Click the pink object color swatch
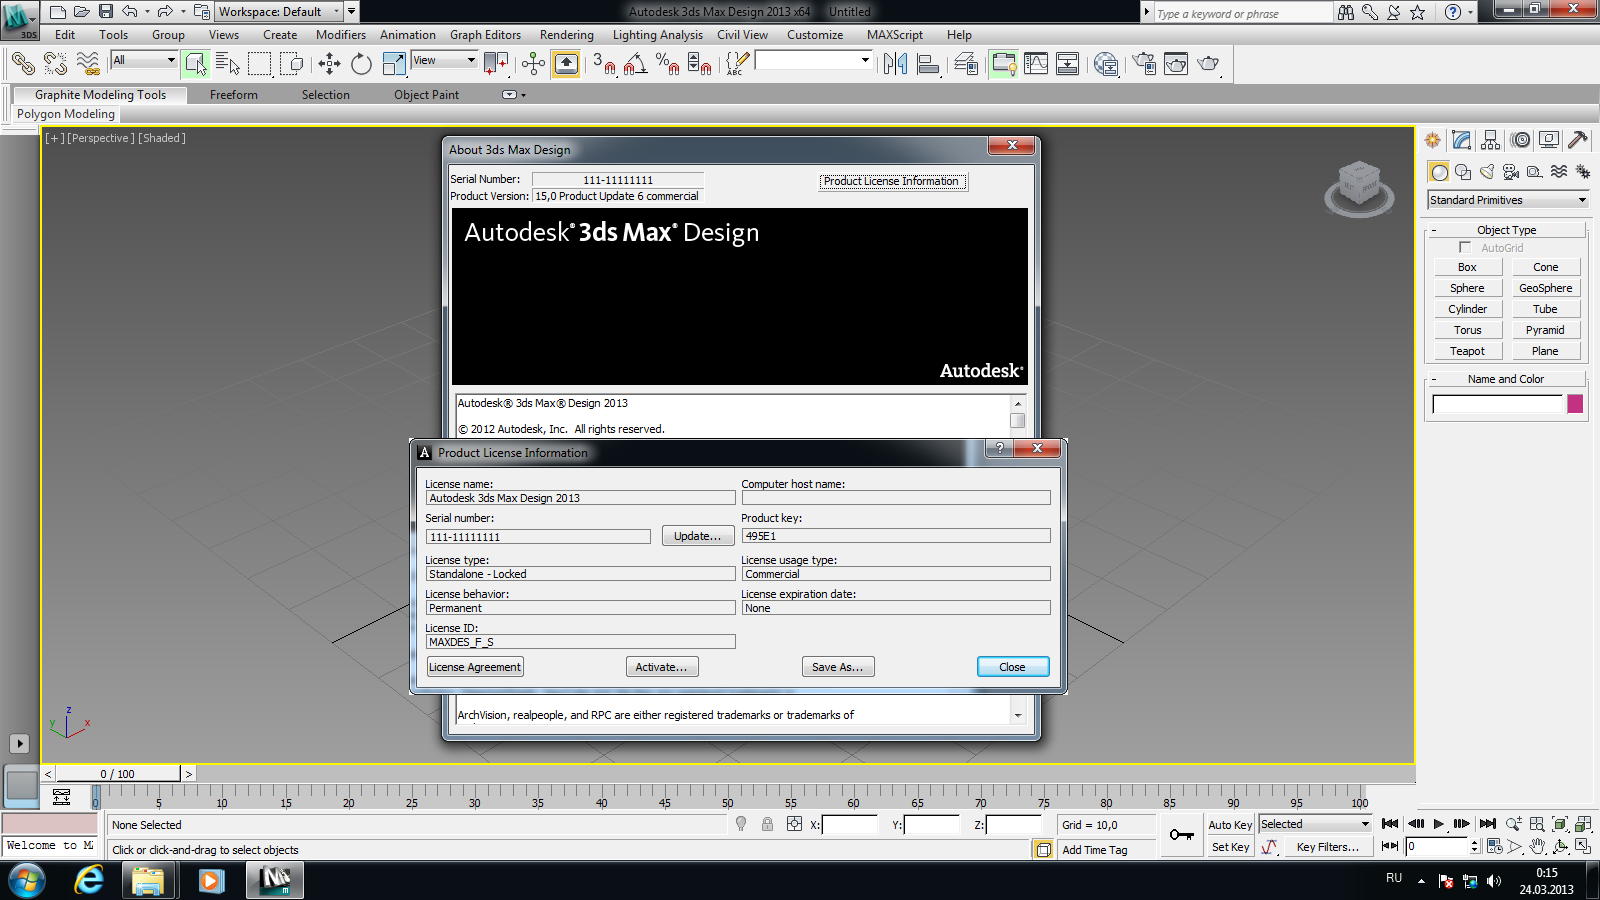 click(x=1575, y=404)
